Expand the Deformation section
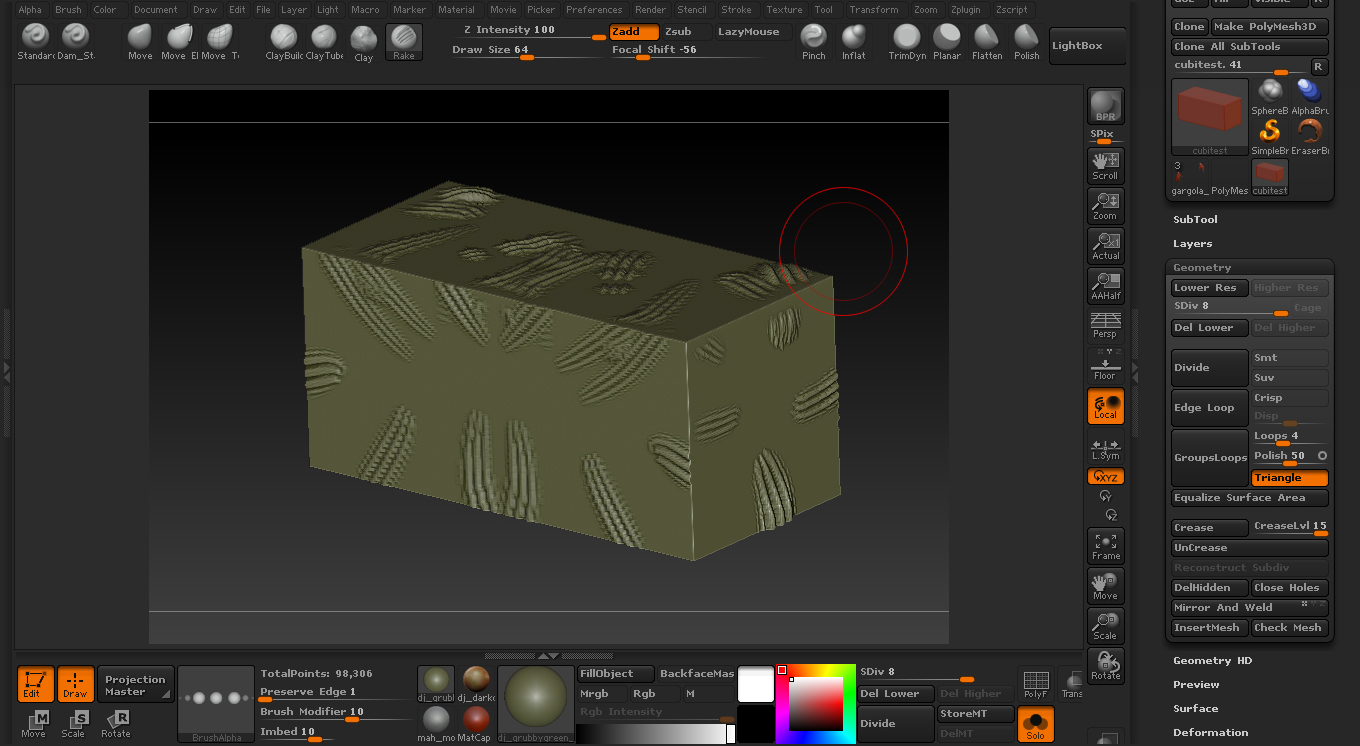This screenshot has width=1360, height=746. click(x=1211, y=732)
